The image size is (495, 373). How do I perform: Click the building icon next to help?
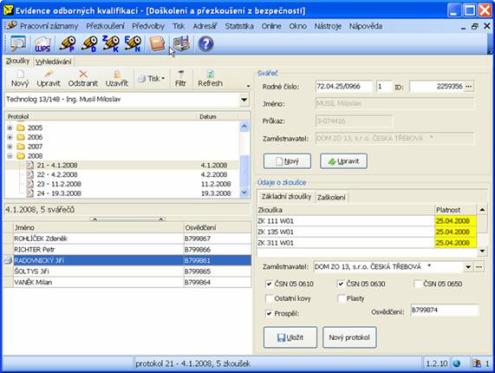pos(182,44)
